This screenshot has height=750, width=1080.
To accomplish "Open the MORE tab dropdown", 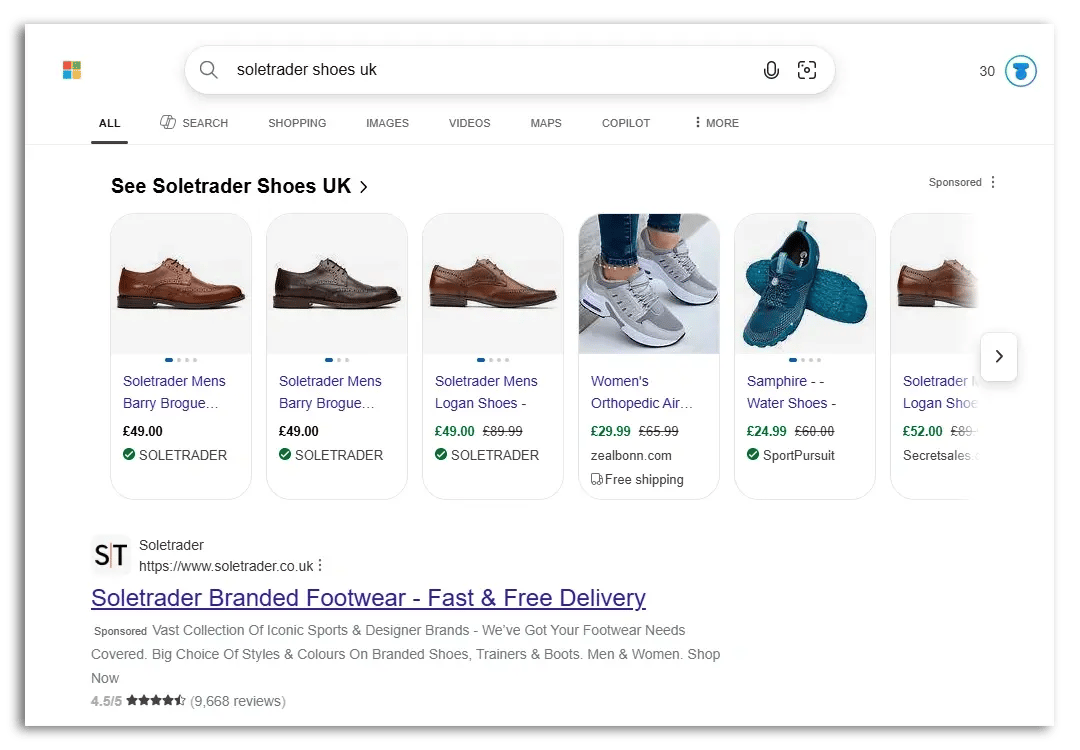I will pos(715,123).
